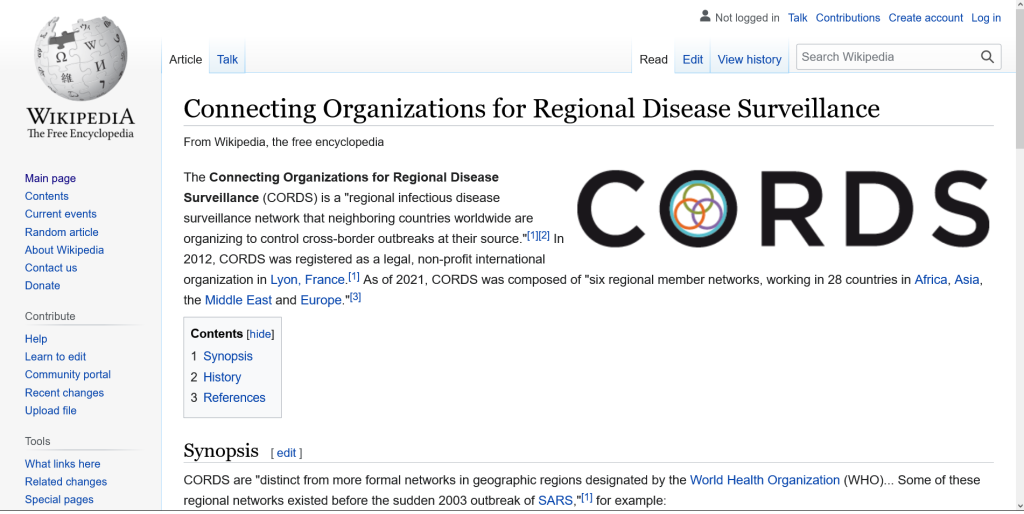1024x514 pixels.
Task: View Recent changes
Action: pyautogui.click(x=64, y=393)
